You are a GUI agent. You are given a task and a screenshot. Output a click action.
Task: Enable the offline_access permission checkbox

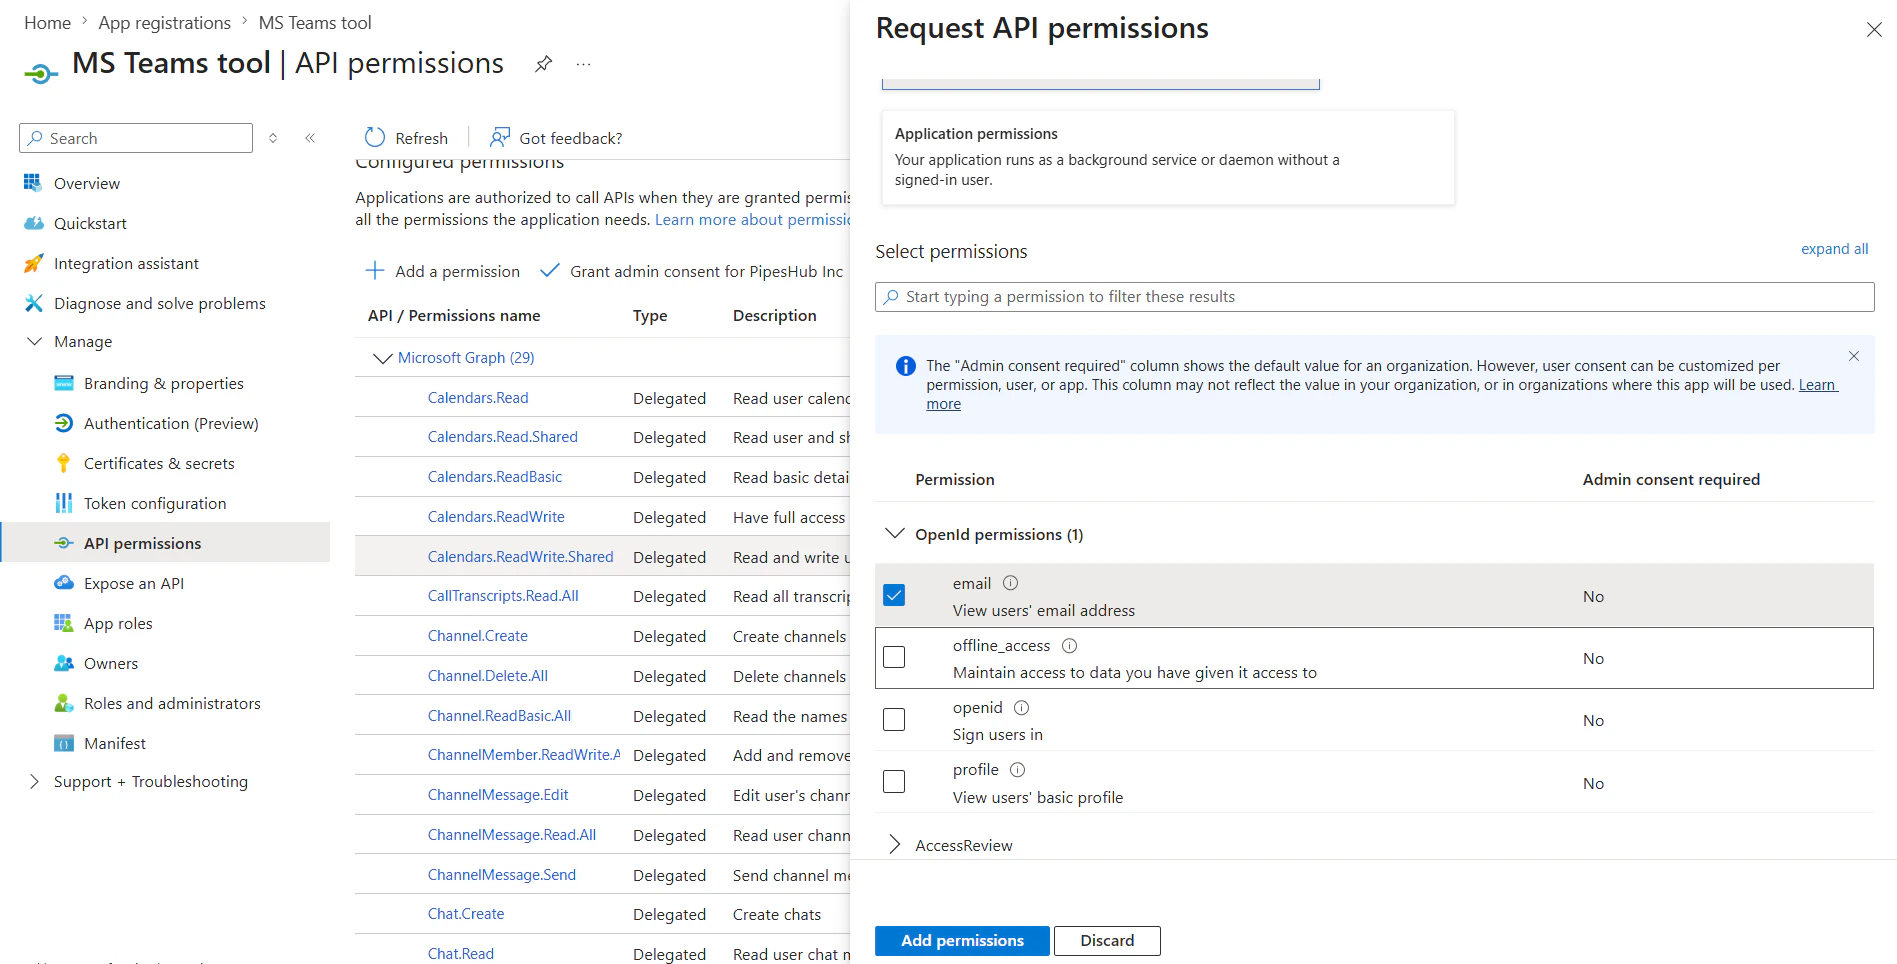point(893,657)
